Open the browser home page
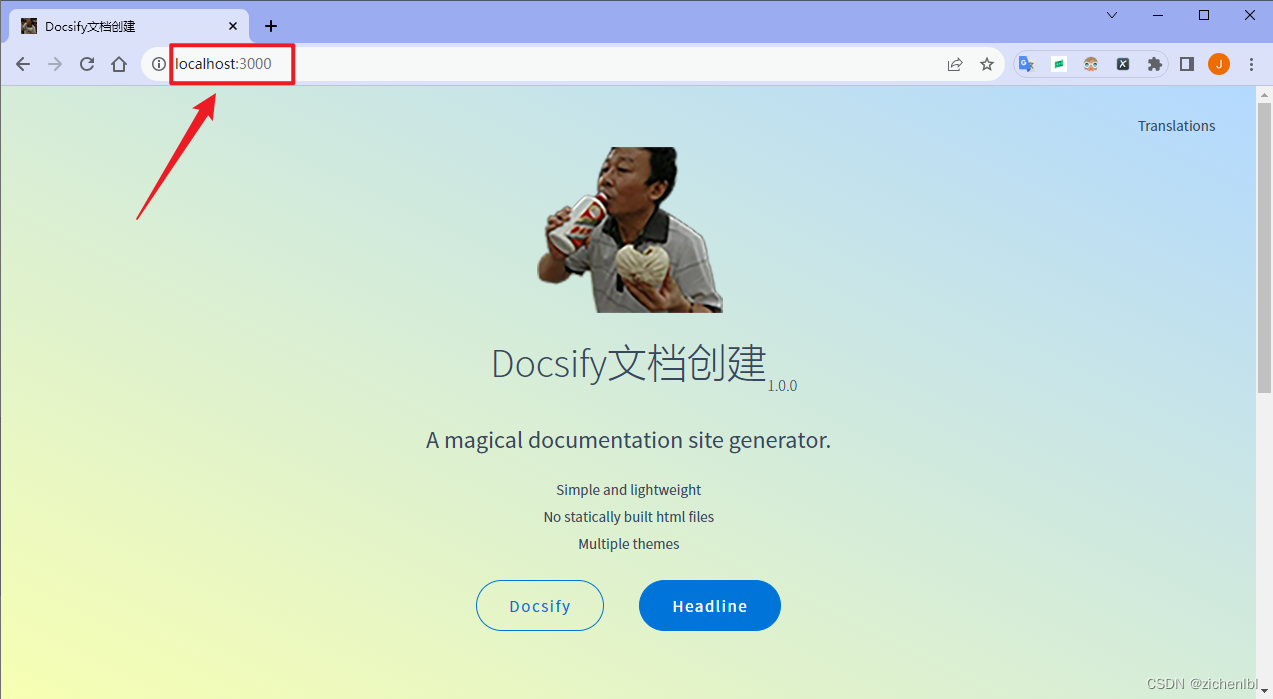 pos(119,64)
